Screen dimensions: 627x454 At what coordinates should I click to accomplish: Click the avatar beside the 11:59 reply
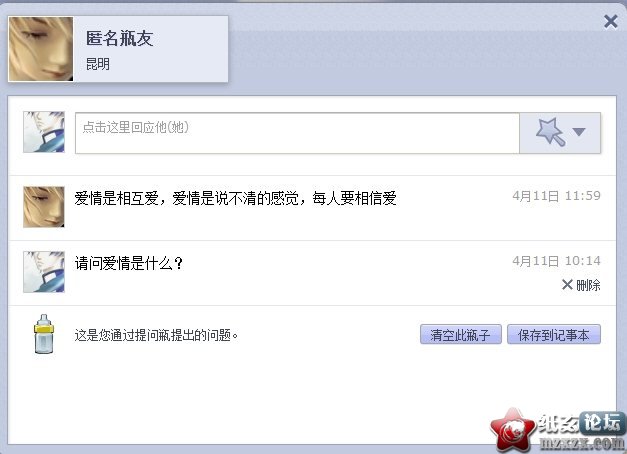[x=44, y=207]
